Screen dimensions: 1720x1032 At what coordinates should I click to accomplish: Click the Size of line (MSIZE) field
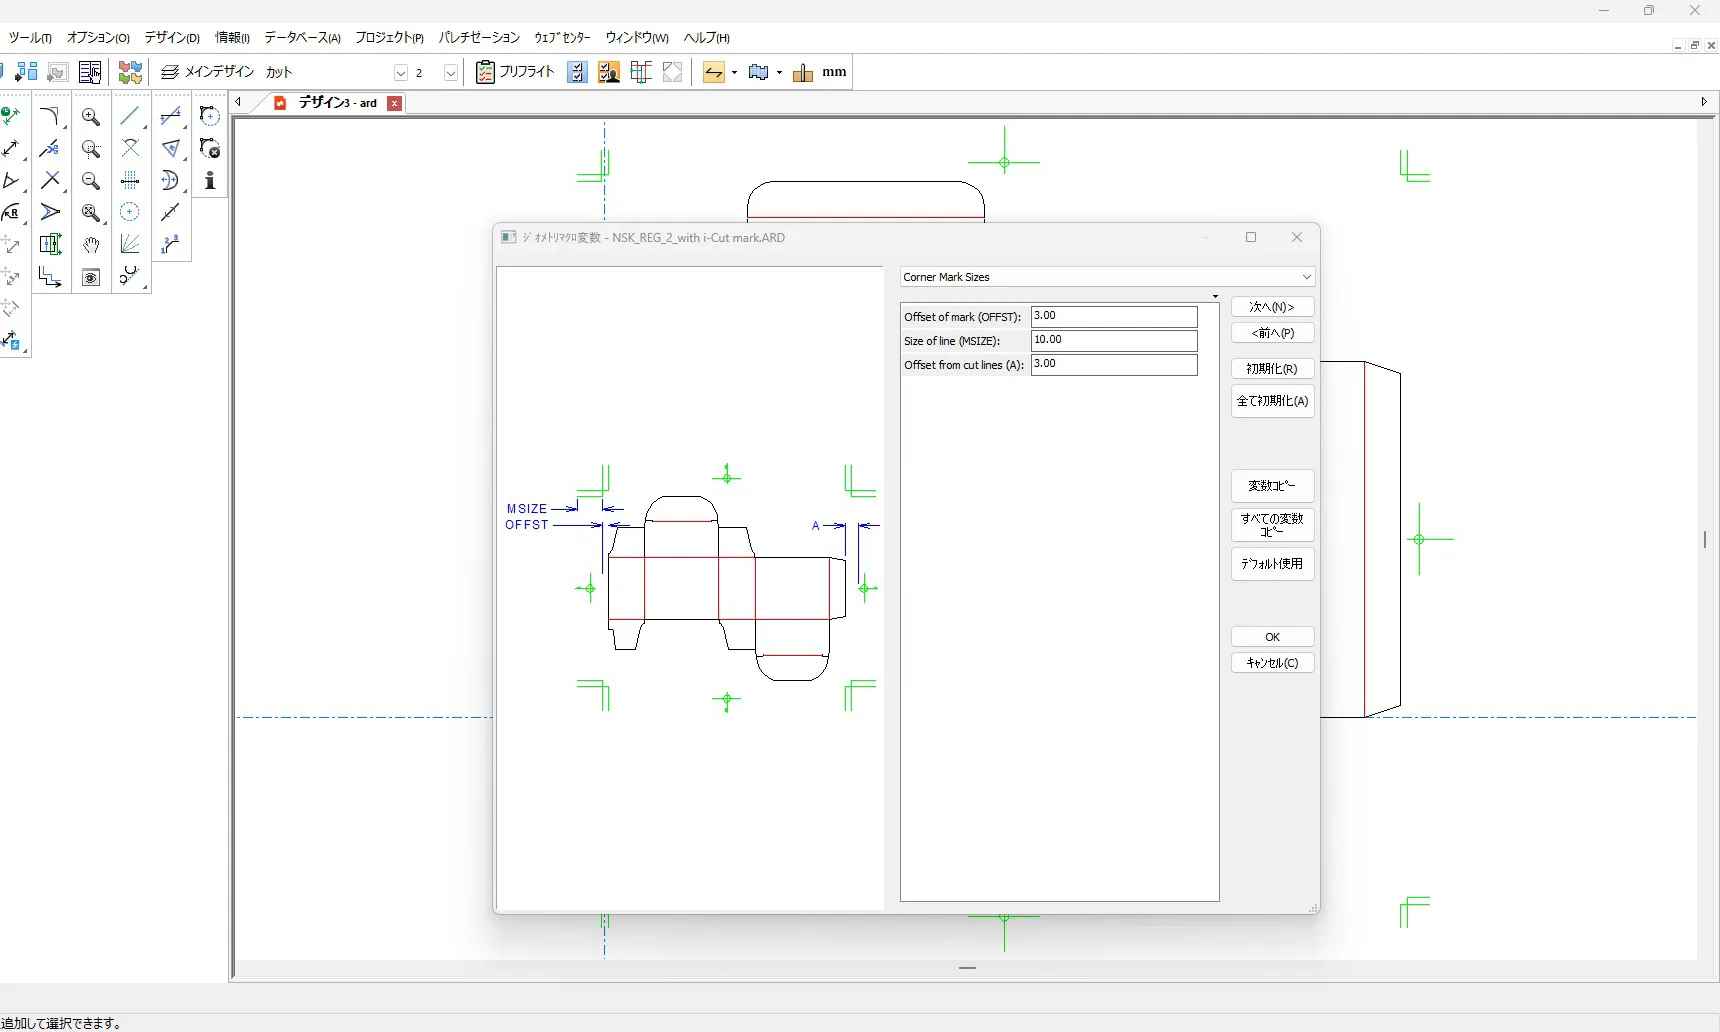pos(1114,341)
